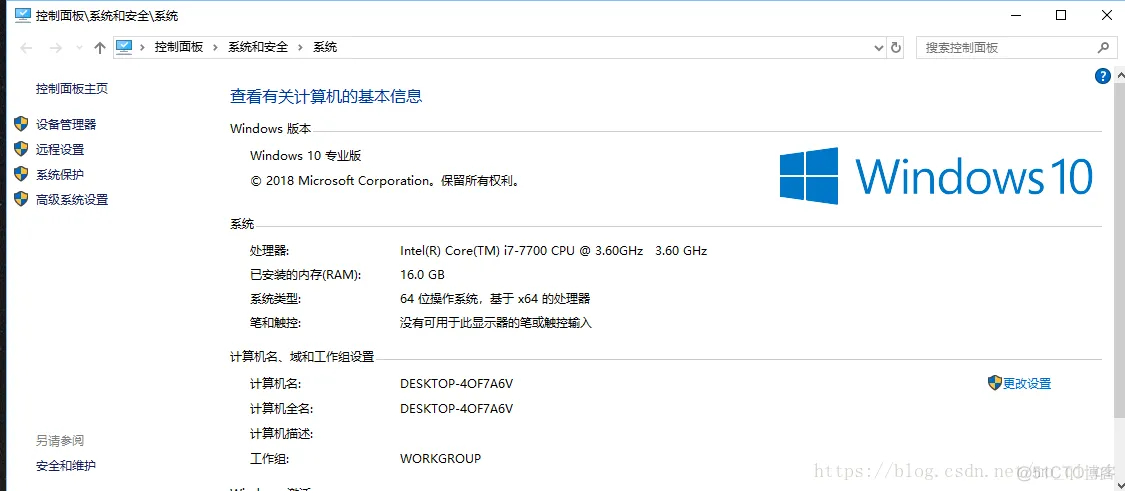Open 设备管理器 link
The width and height of the screenshot is (1125, 491).
point(66,124)
